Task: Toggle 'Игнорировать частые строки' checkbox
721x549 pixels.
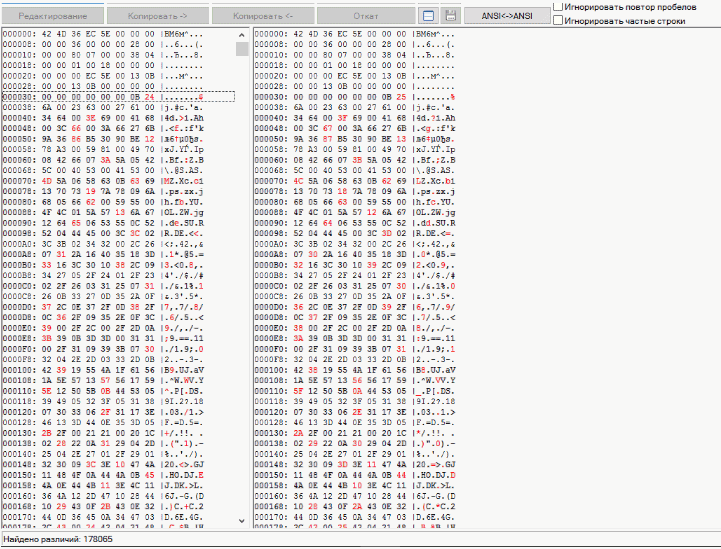Action: (x=558, y=20)
